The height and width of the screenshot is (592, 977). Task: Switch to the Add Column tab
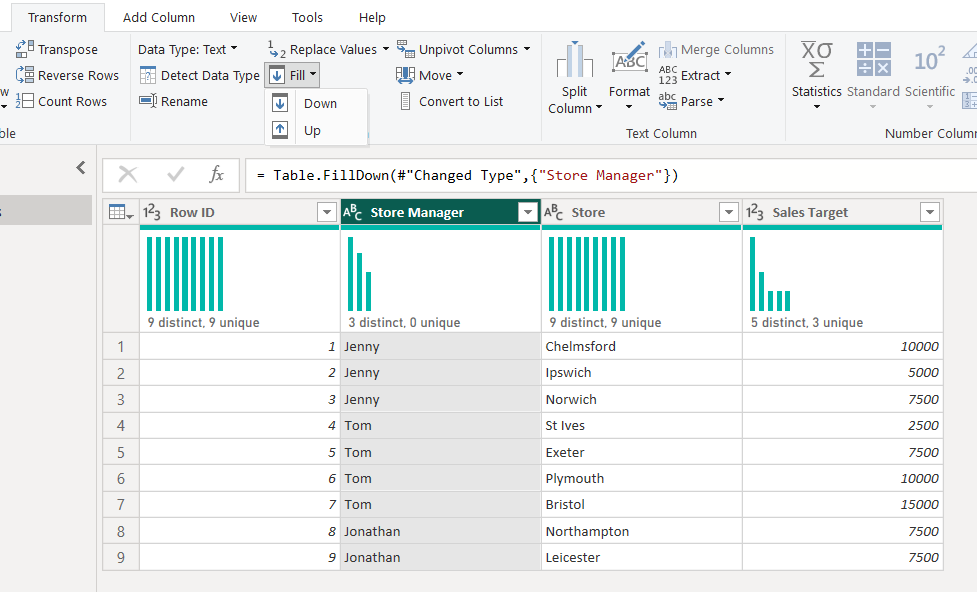159,18
